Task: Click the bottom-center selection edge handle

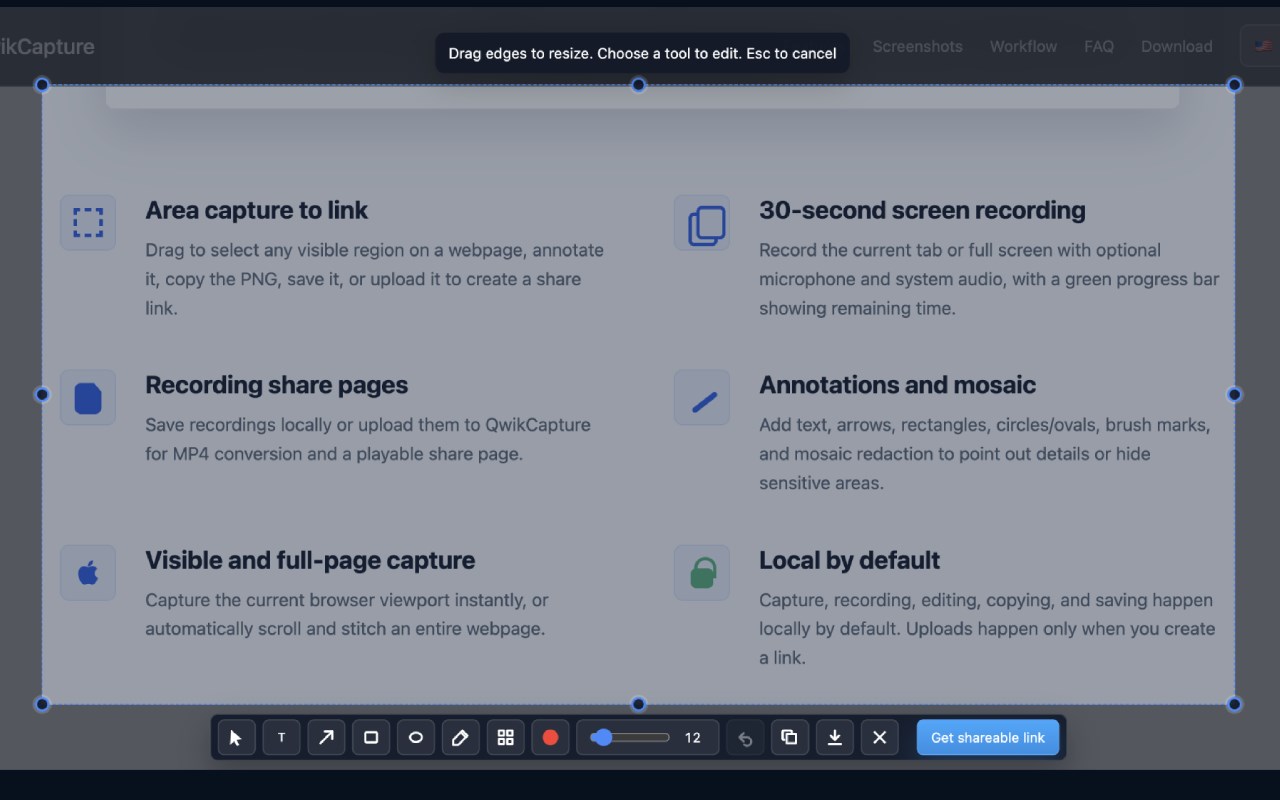Action: (638, 704)
